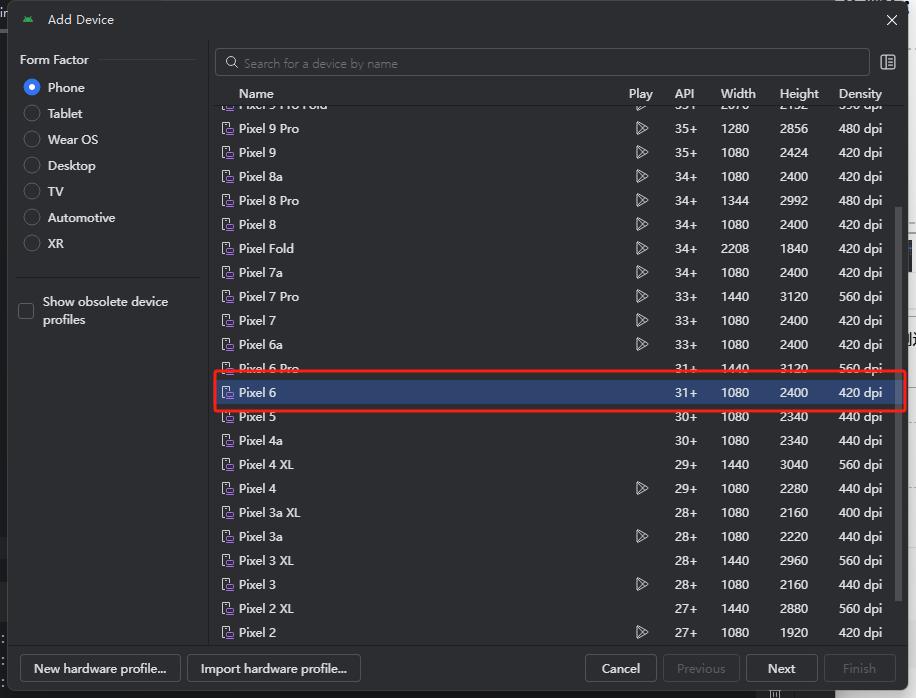This screenshot has width=916, height=698.
Task: Enable Show obsolete device profiles
Action: click(27, 311)
